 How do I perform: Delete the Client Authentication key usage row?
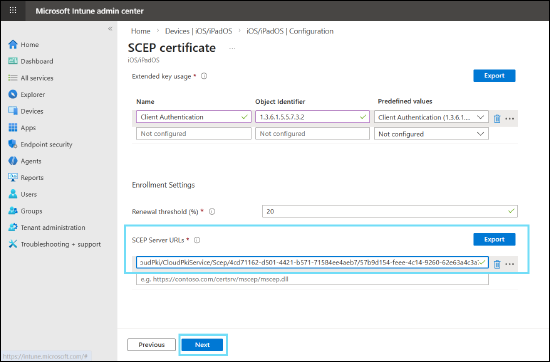coord(497,119)
